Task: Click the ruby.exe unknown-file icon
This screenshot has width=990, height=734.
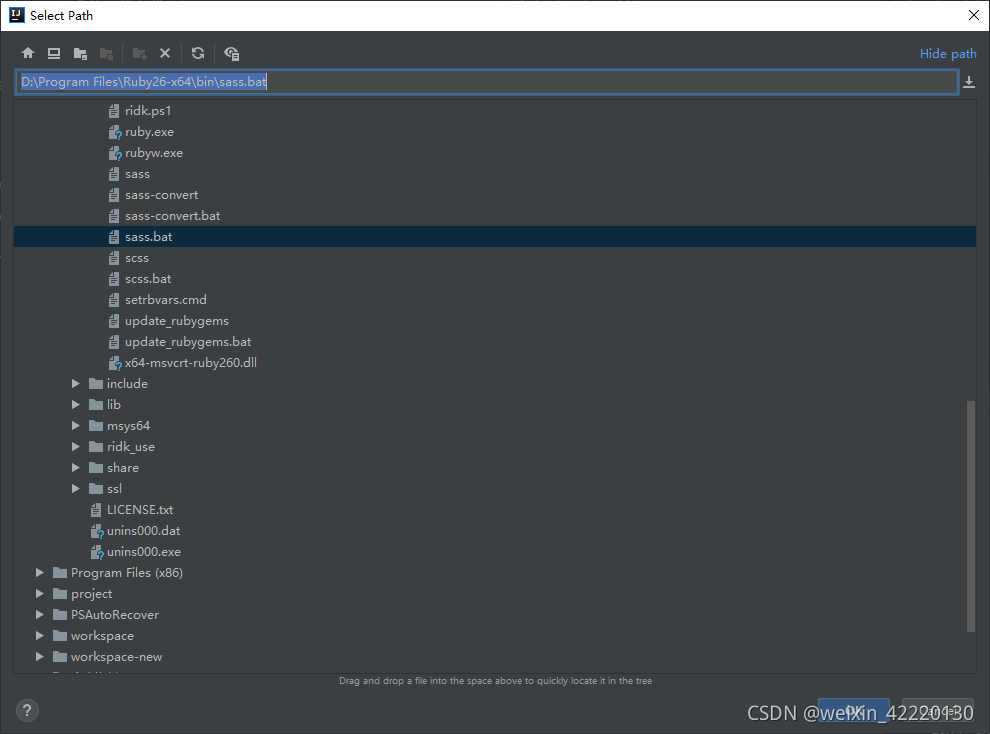Action: point(114,132)
